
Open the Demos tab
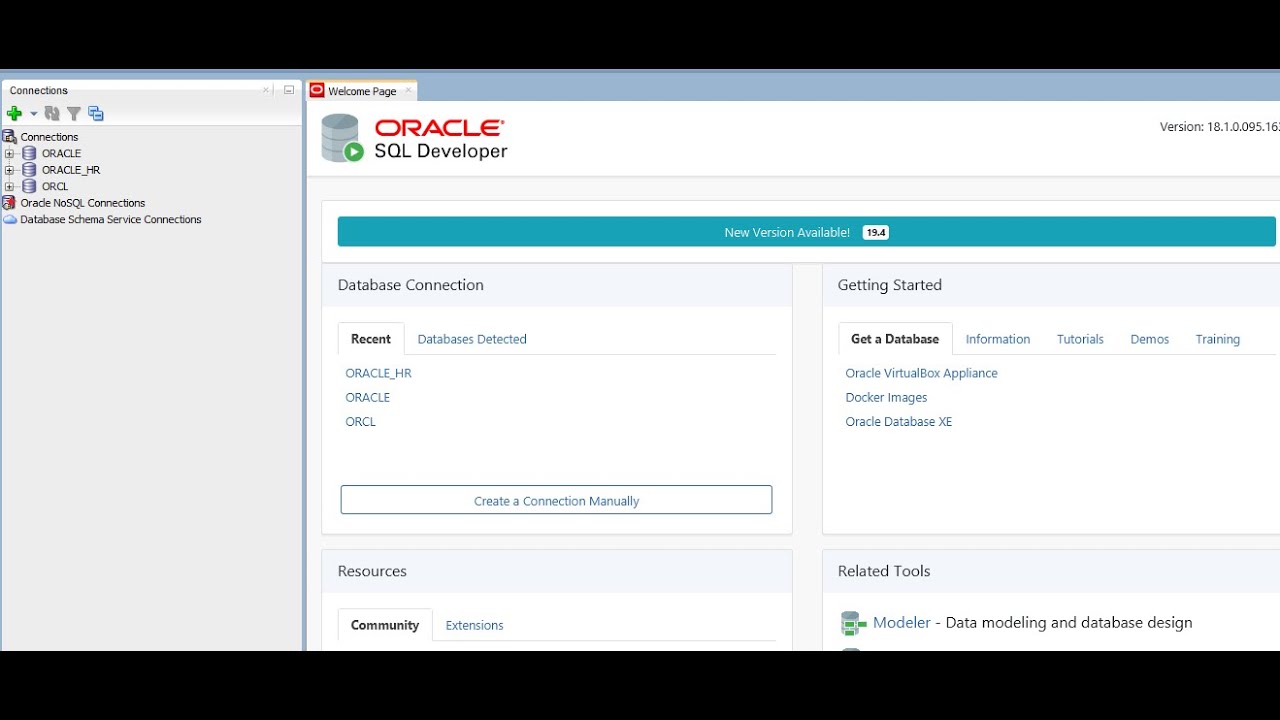[x=1150, y=339]
